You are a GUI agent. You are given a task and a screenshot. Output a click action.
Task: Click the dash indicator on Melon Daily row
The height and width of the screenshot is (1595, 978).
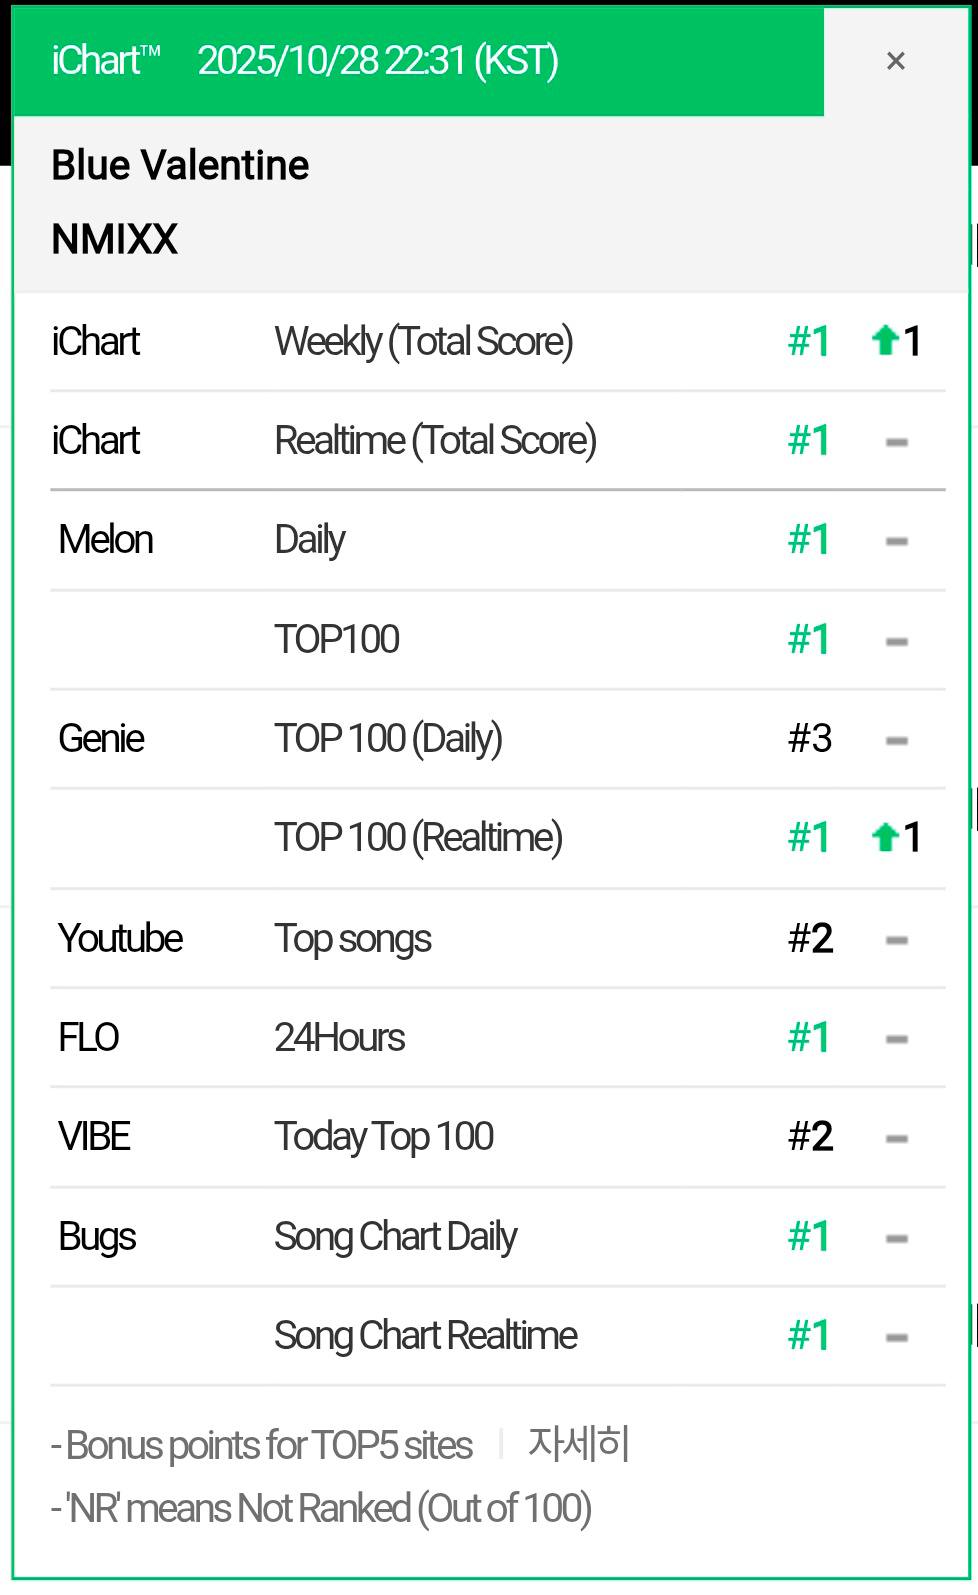point(897,541)
